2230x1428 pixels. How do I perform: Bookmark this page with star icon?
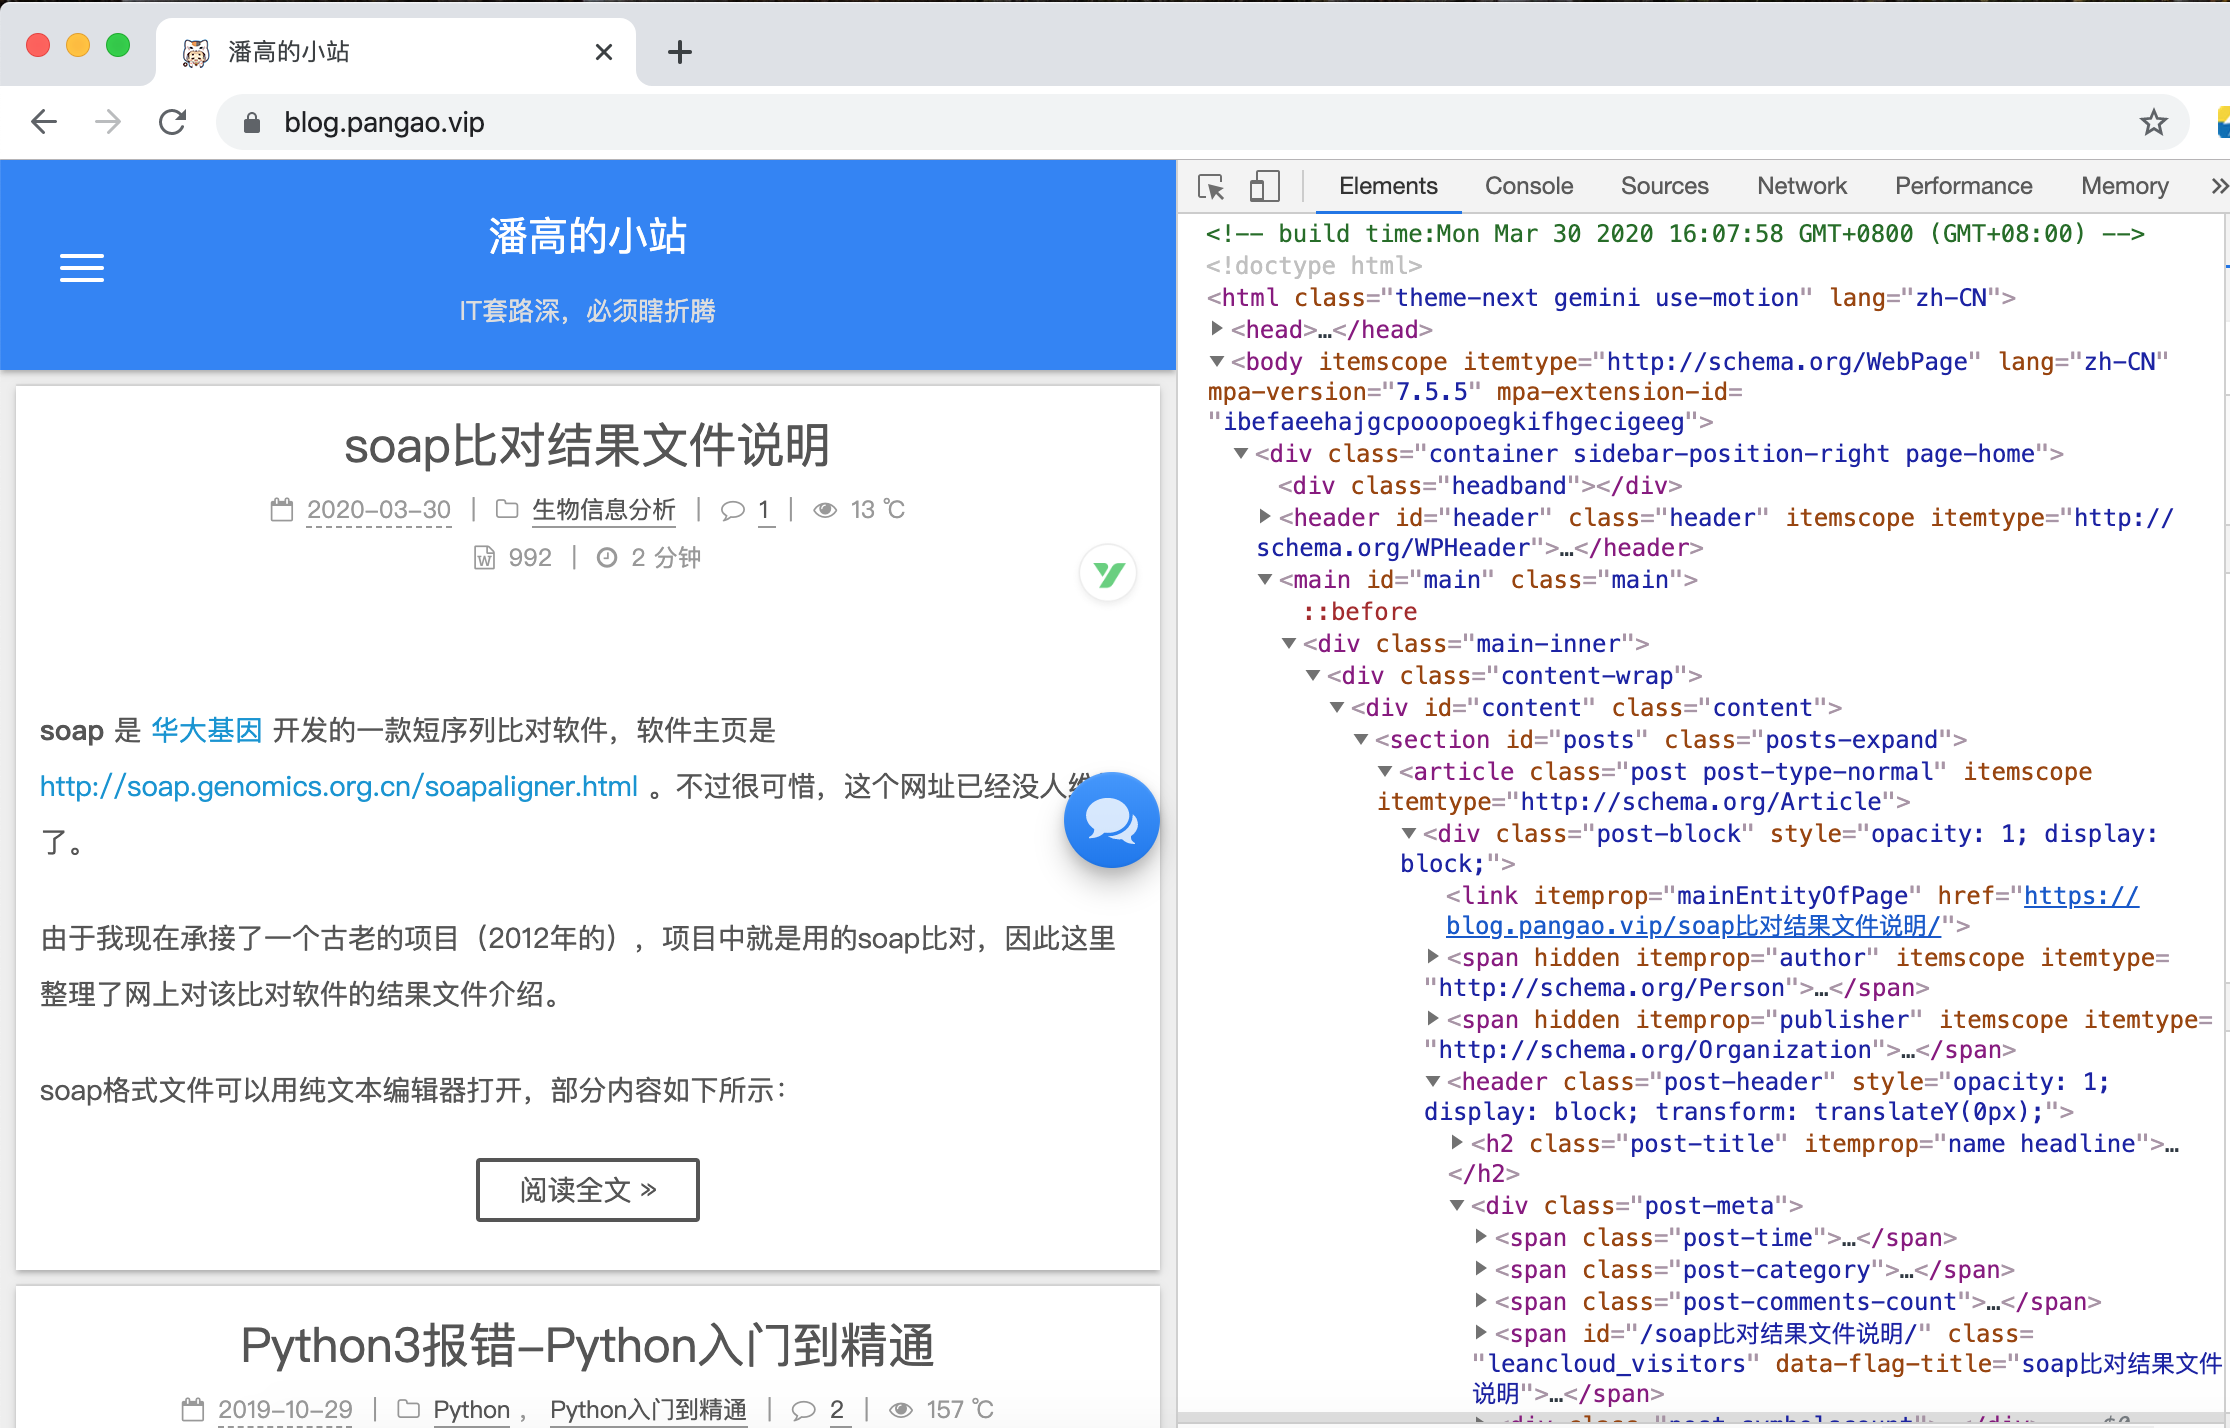[x=2153, y=123]
